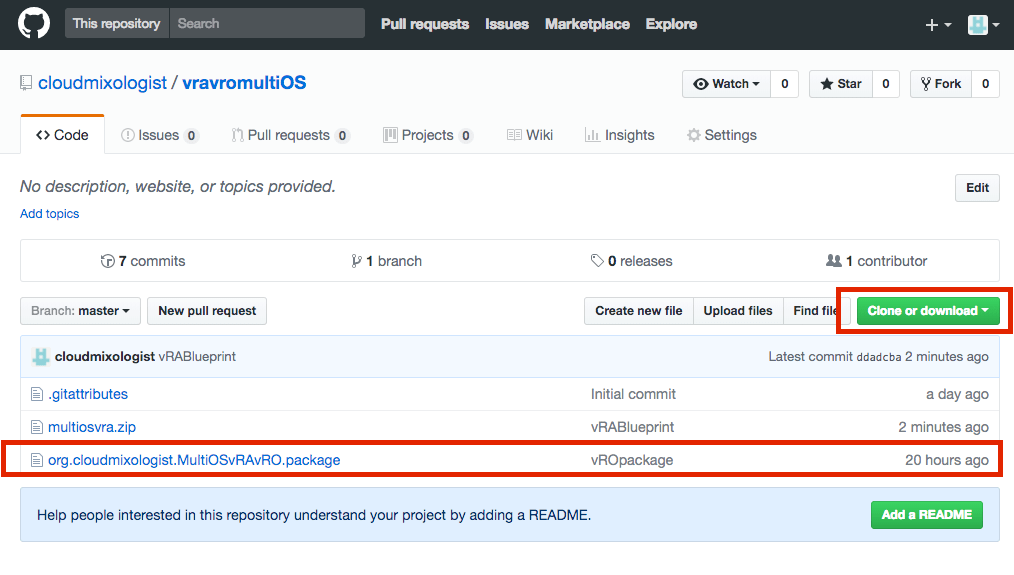Click file icon beside org.cloudmixologist.MultiOSvRAvRO.package
The height and width of the screenshot is (575, 1014).
tap(37, 460)
